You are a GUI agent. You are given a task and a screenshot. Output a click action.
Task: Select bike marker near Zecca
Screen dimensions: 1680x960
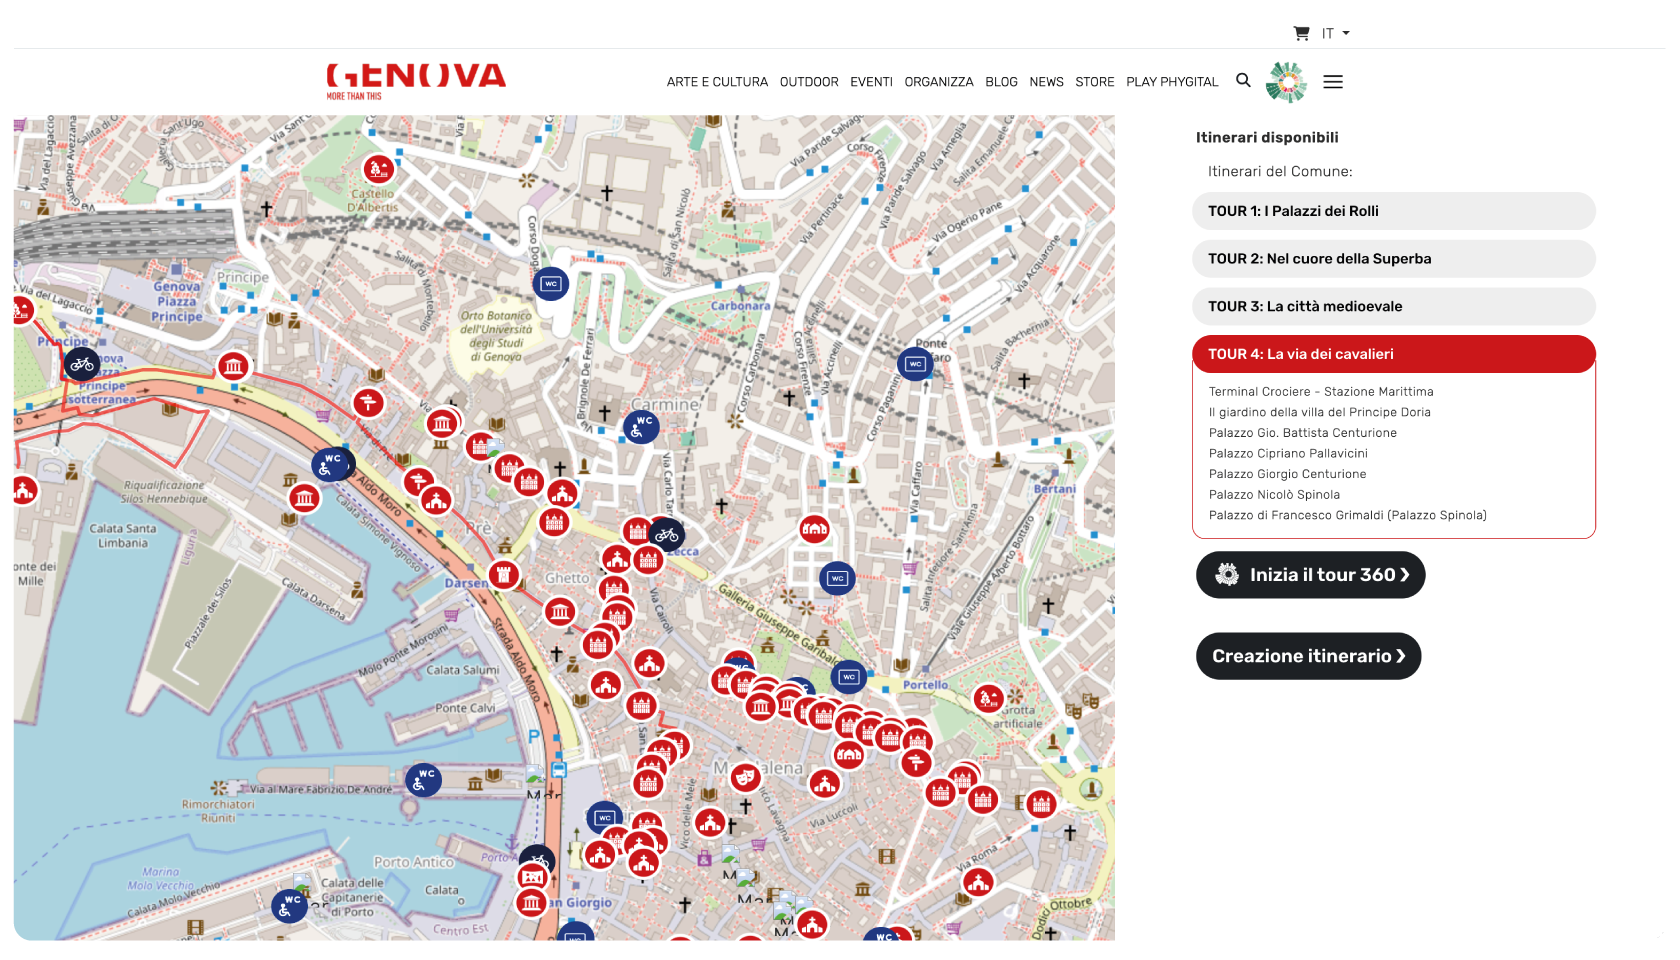tap(667, 535)
